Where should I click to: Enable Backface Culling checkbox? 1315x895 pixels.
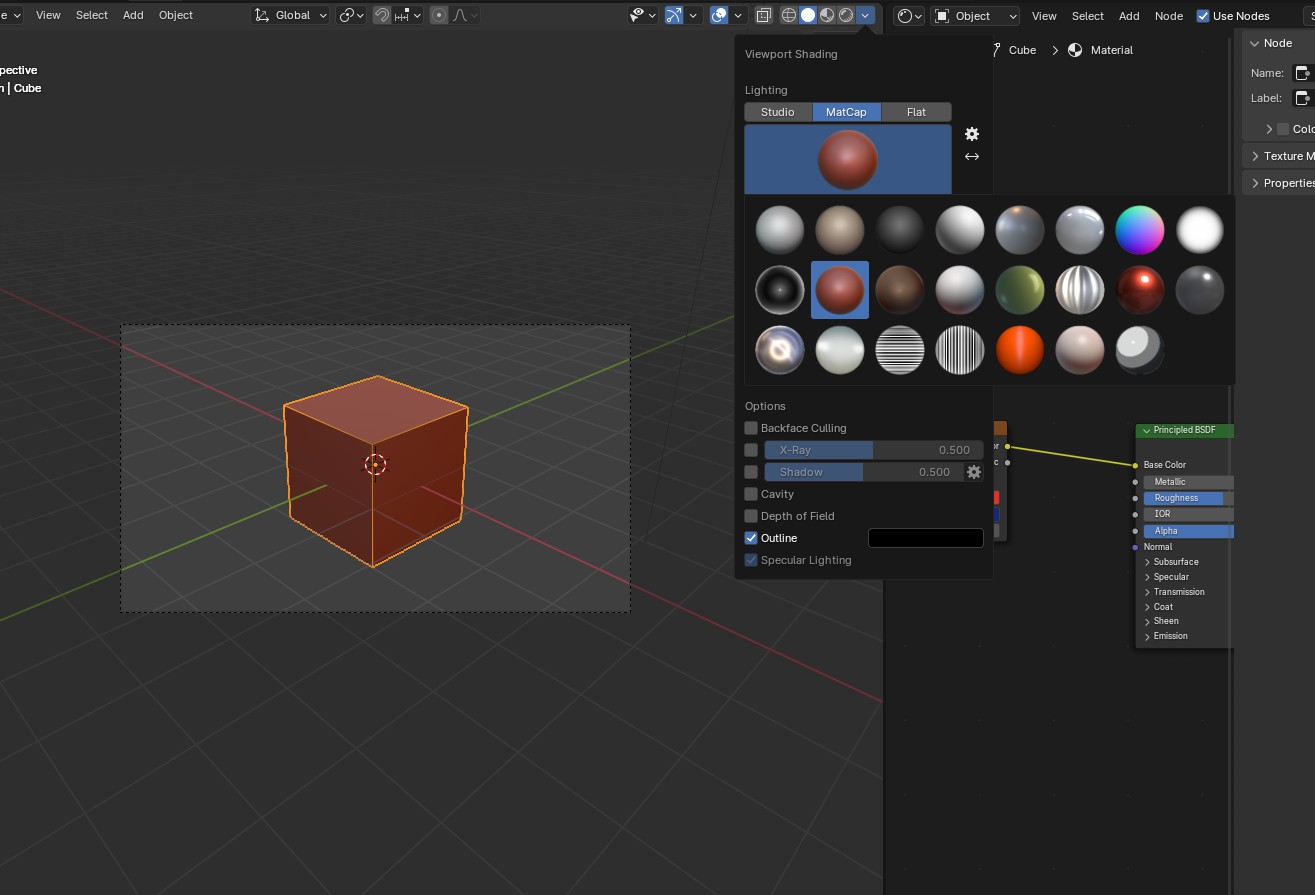751,428
